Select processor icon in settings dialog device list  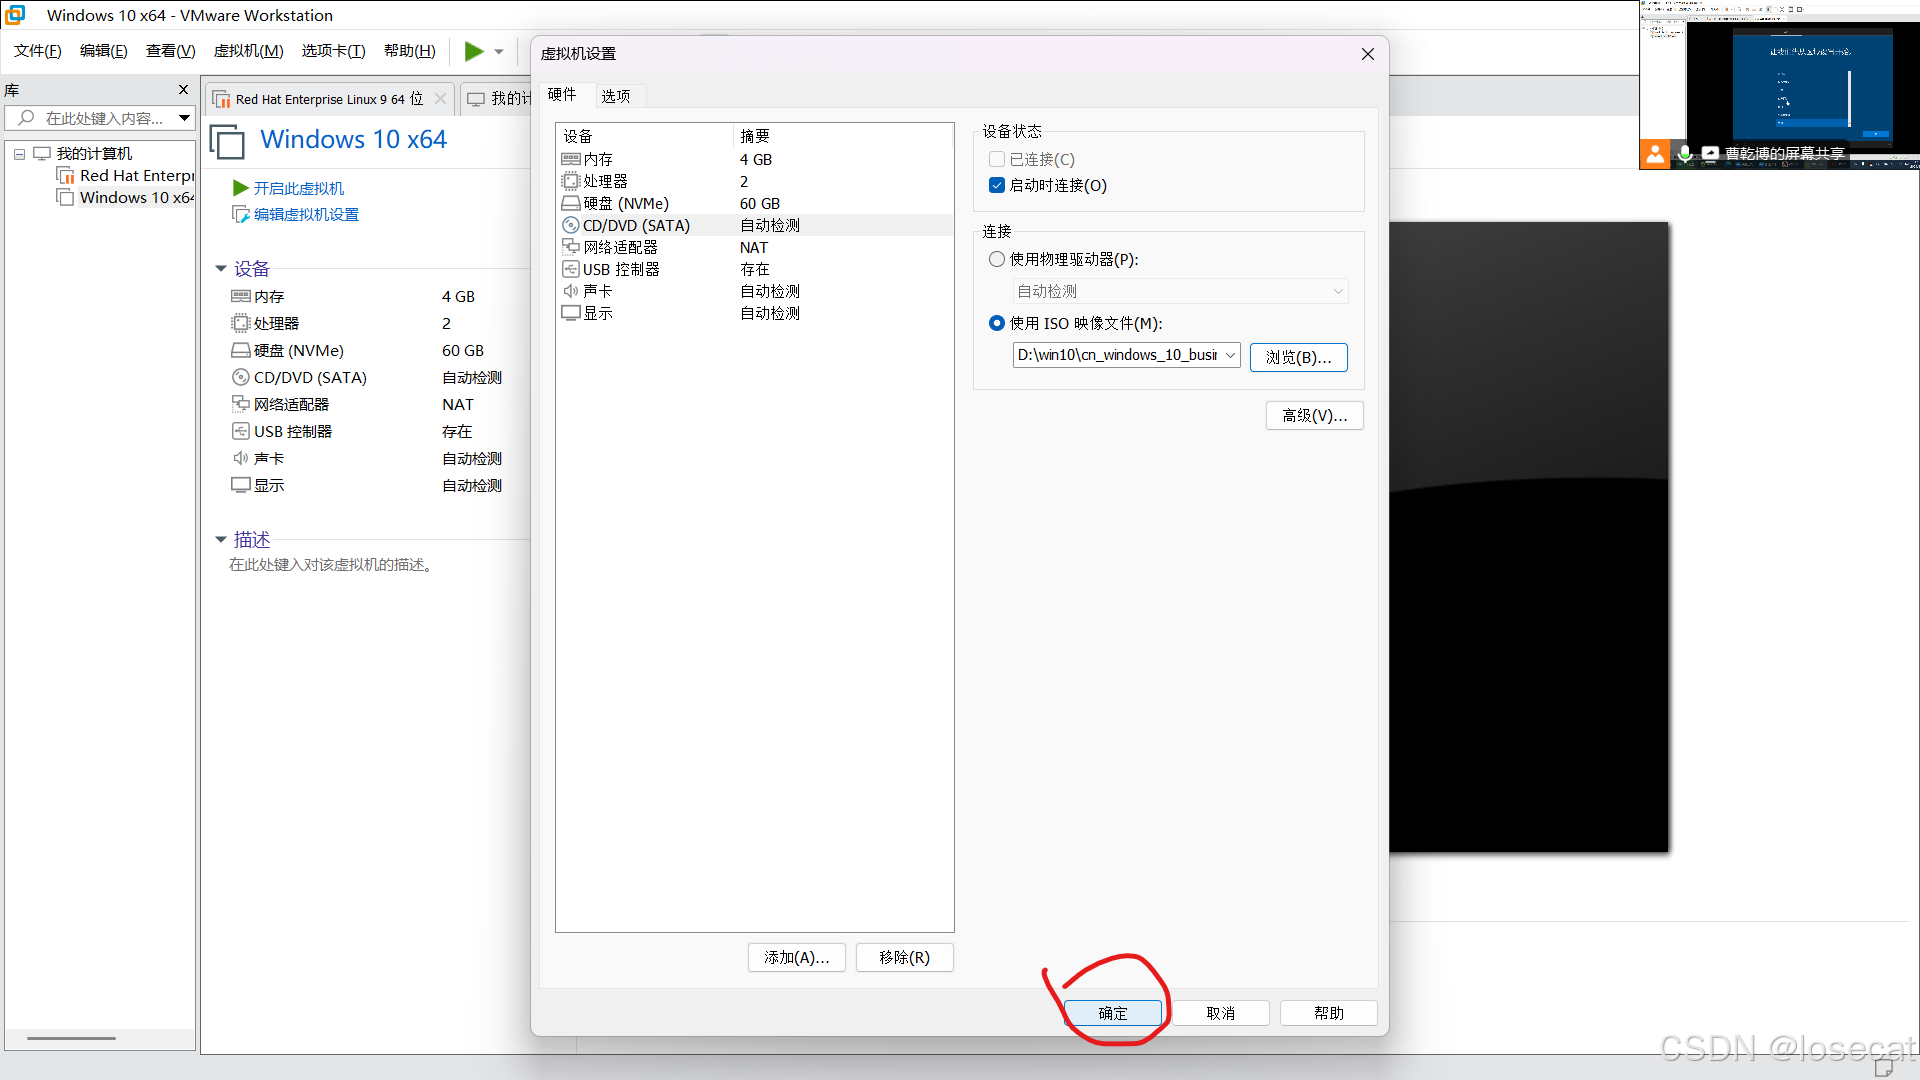(571, 181)
